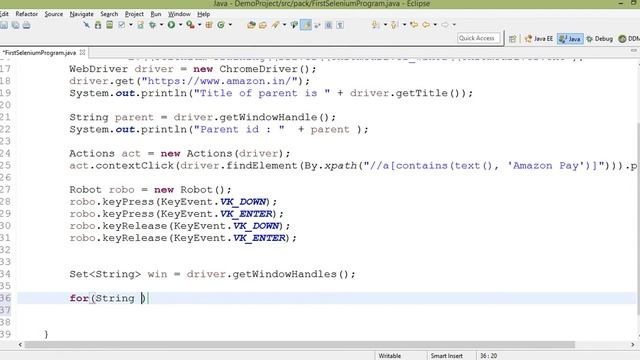Switch to the Debug perspective
Viewport: 640px width, 360px height.
(600, 39)
